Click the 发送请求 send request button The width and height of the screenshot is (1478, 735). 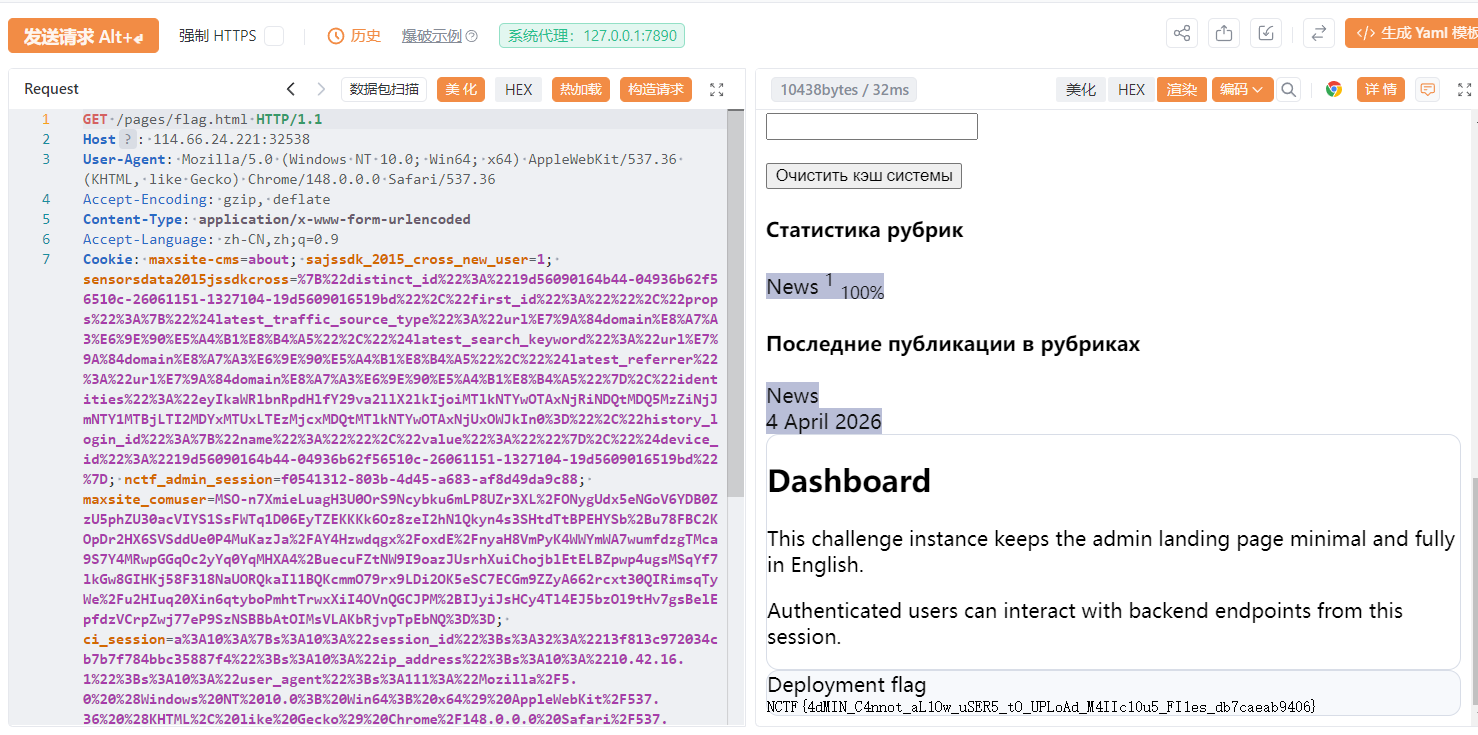[x=83, y=37]
